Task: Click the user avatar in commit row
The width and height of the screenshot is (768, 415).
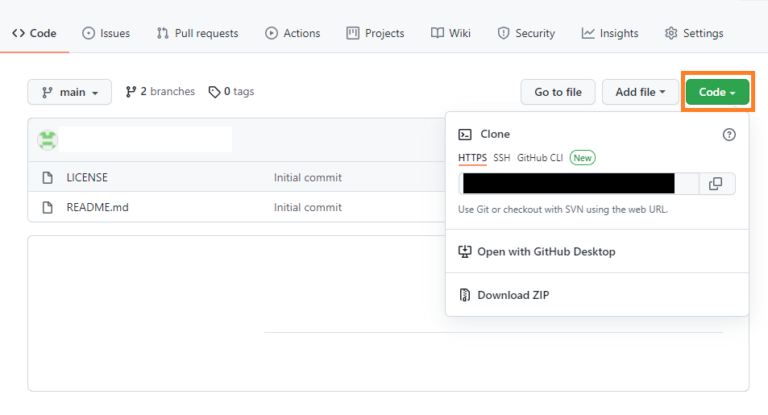Action: [47, 140]
